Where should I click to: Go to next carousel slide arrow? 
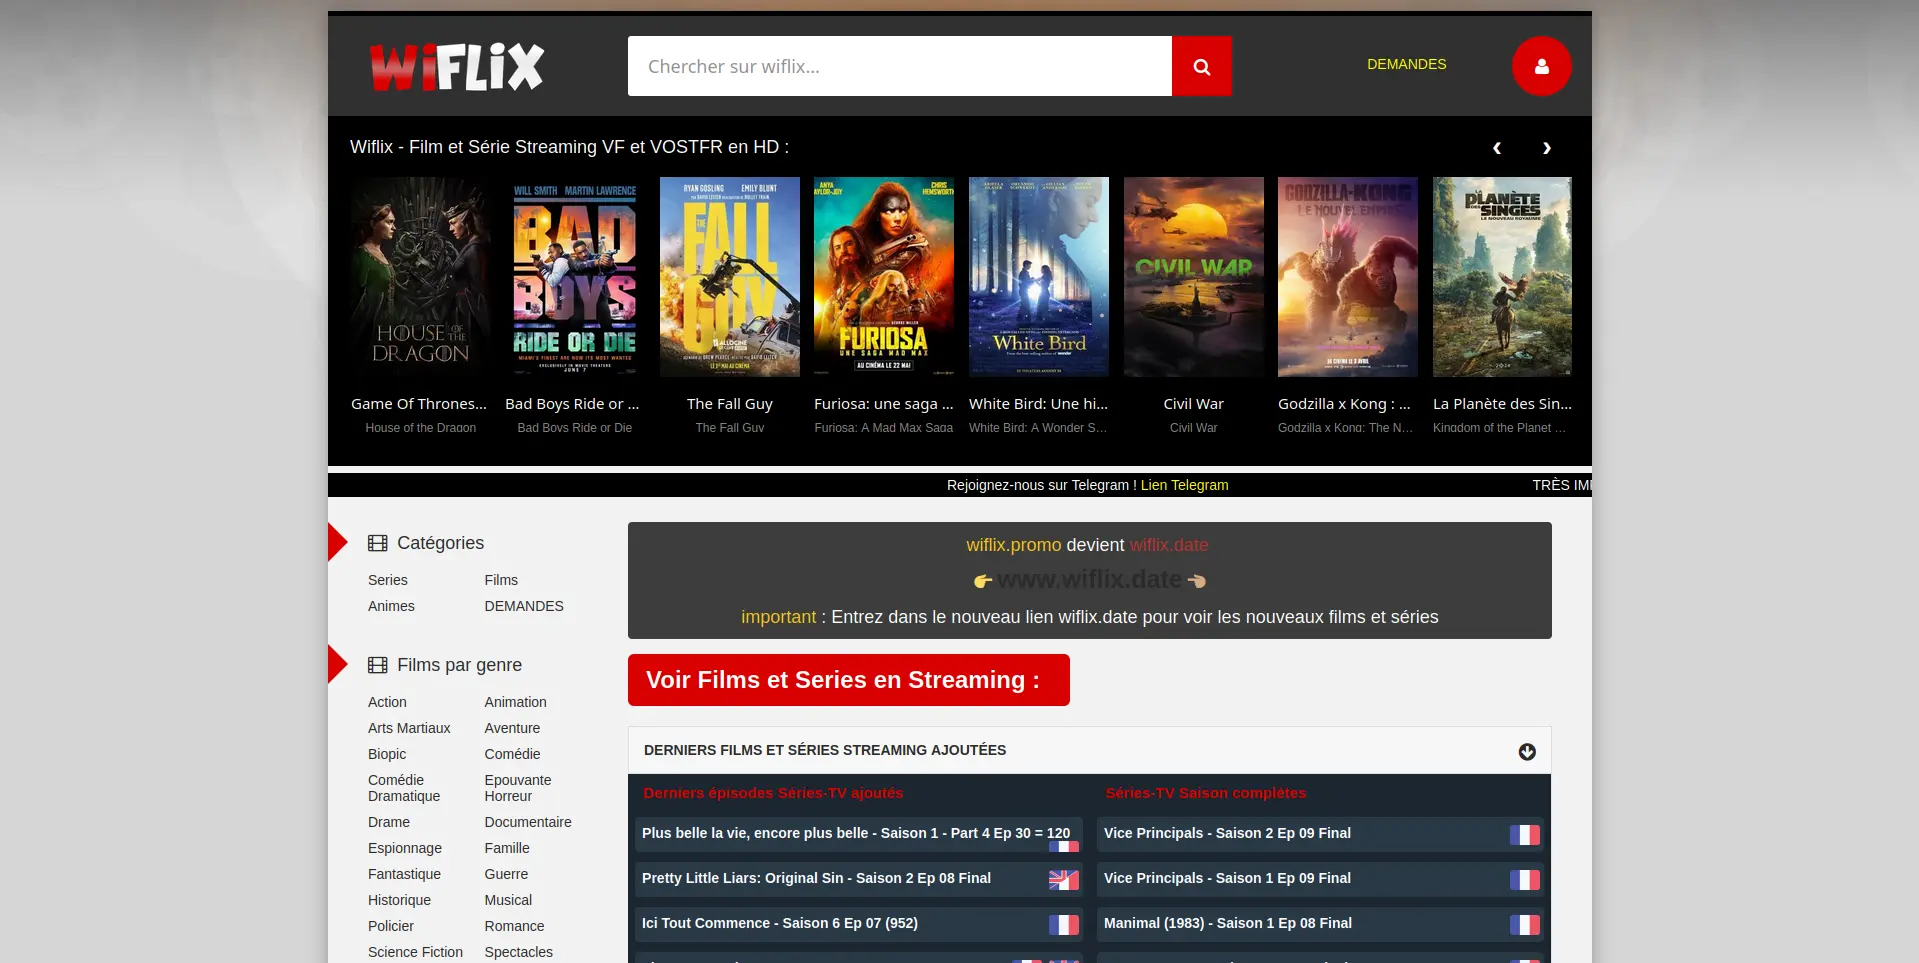1546,148
